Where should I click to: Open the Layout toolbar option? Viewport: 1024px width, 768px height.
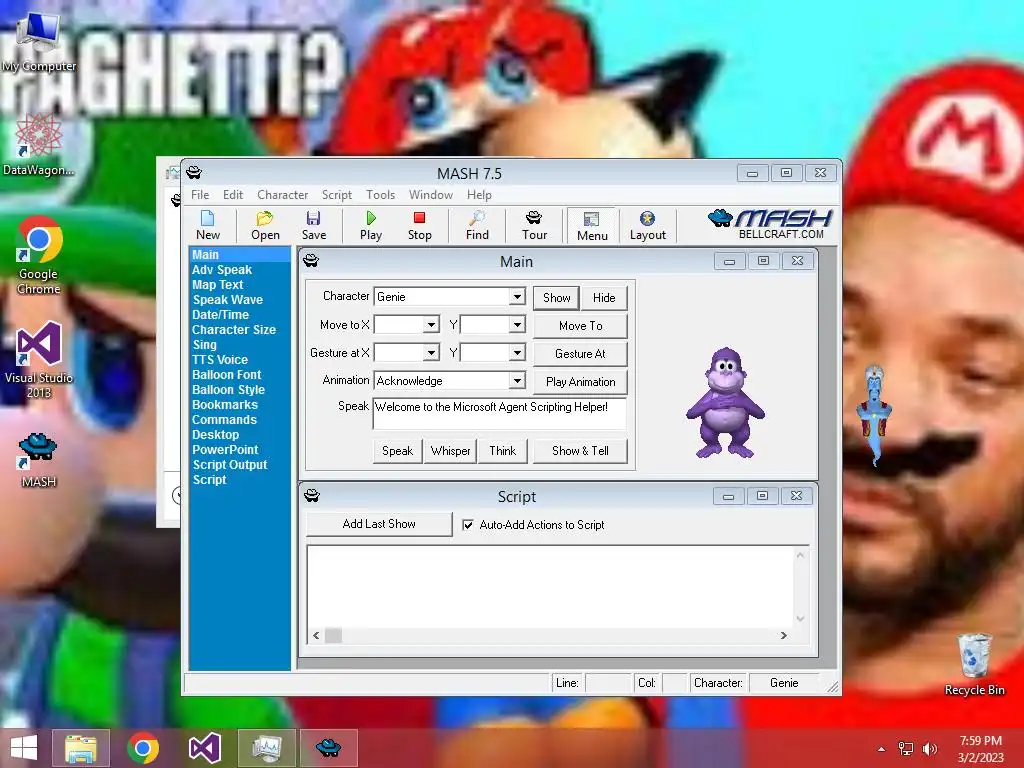pyautogui.click(x=647, y=225)
